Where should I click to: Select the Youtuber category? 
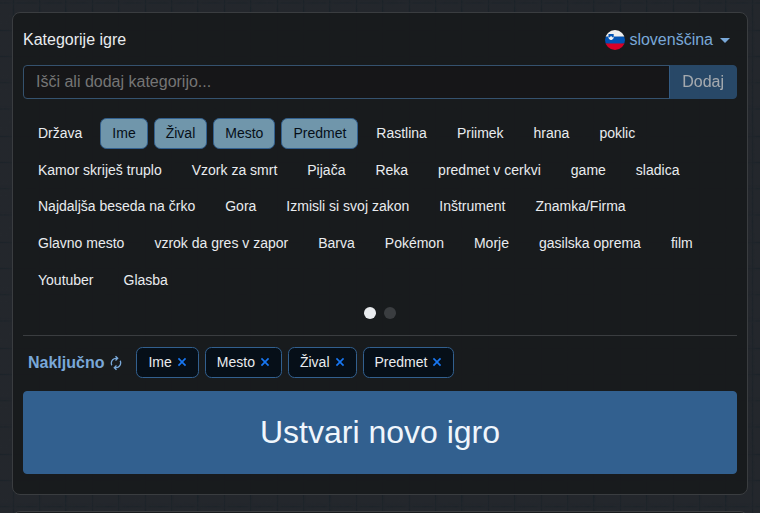pyautogui.click(x=66, y=280)
